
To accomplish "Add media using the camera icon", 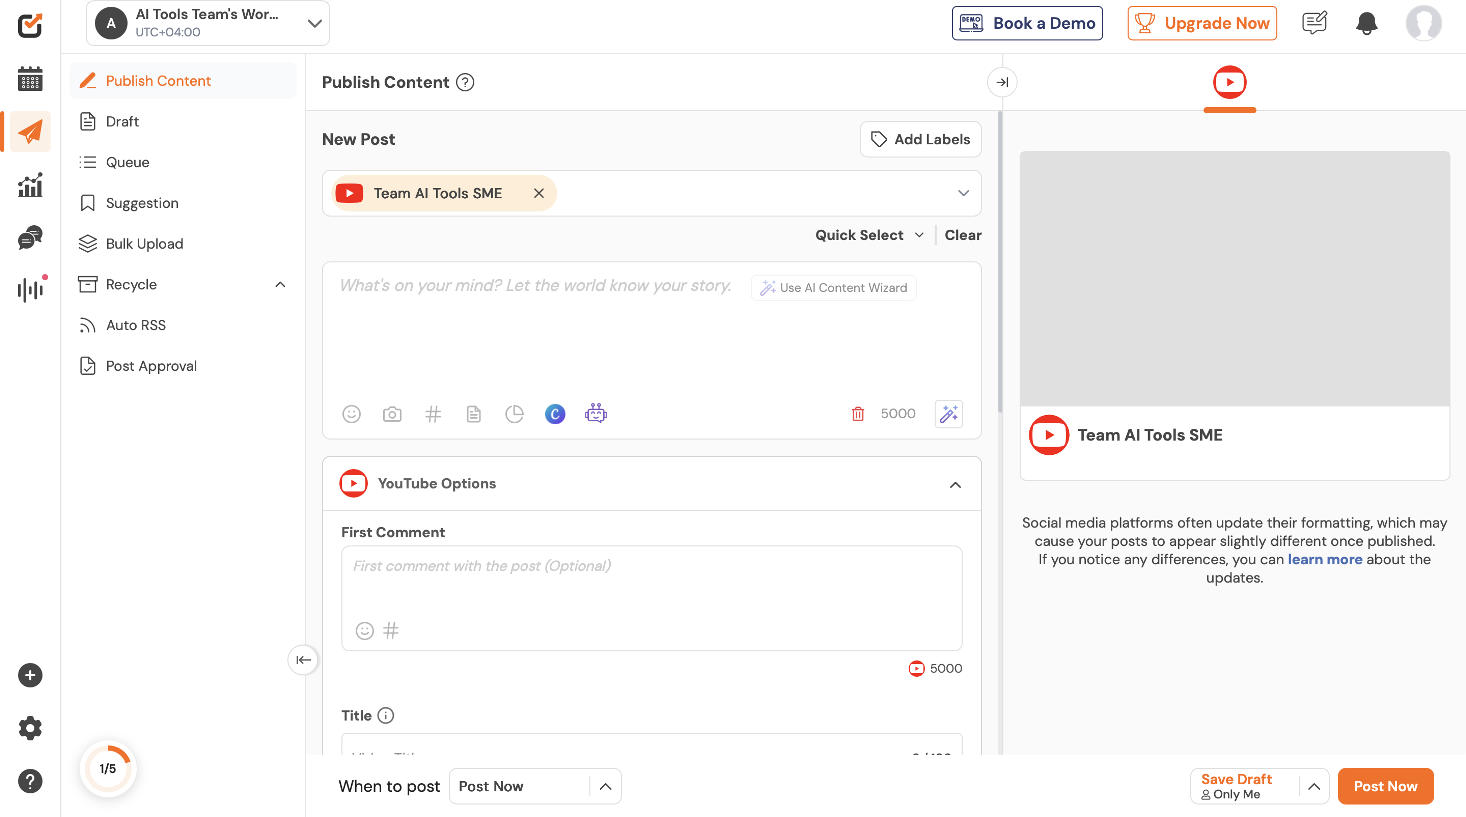I will 392,413.
